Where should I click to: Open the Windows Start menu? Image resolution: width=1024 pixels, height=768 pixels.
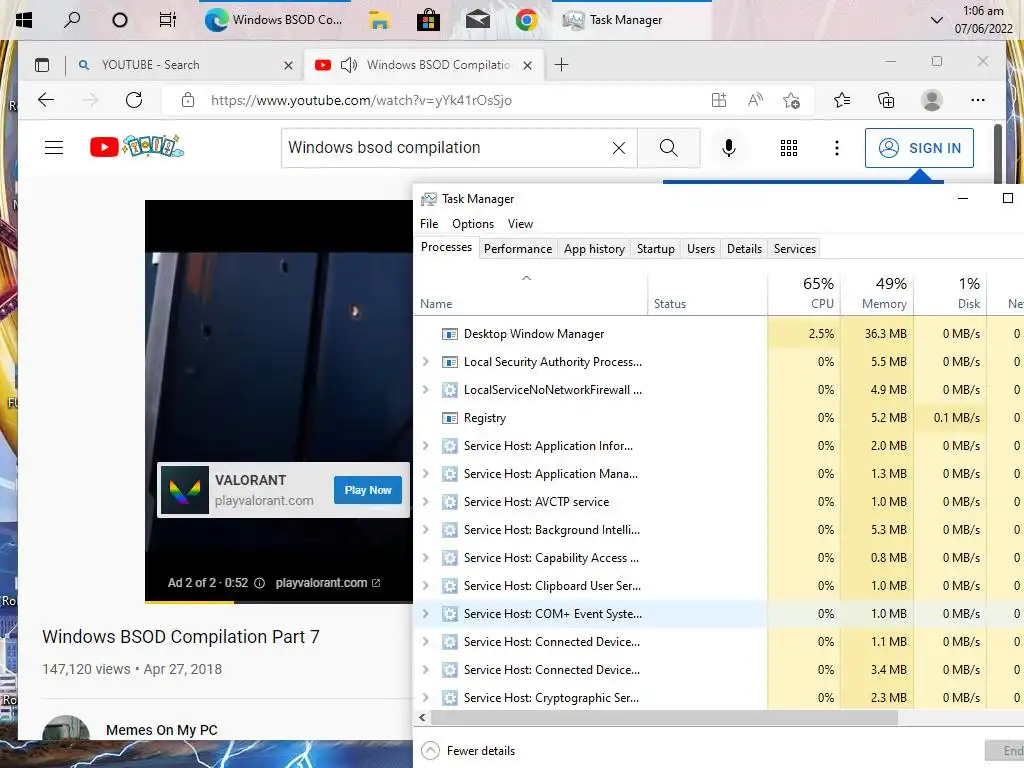coord(24,20)
